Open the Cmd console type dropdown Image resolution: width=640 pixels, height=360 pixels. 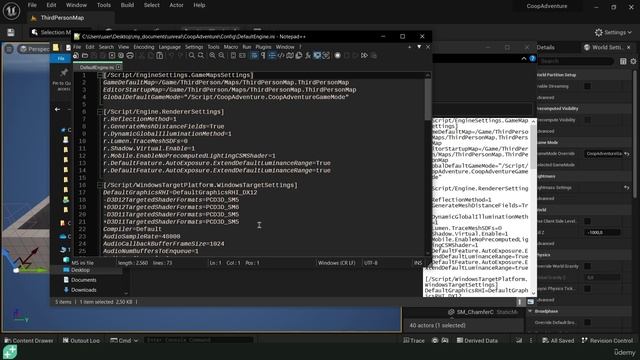tap(124, 340)
